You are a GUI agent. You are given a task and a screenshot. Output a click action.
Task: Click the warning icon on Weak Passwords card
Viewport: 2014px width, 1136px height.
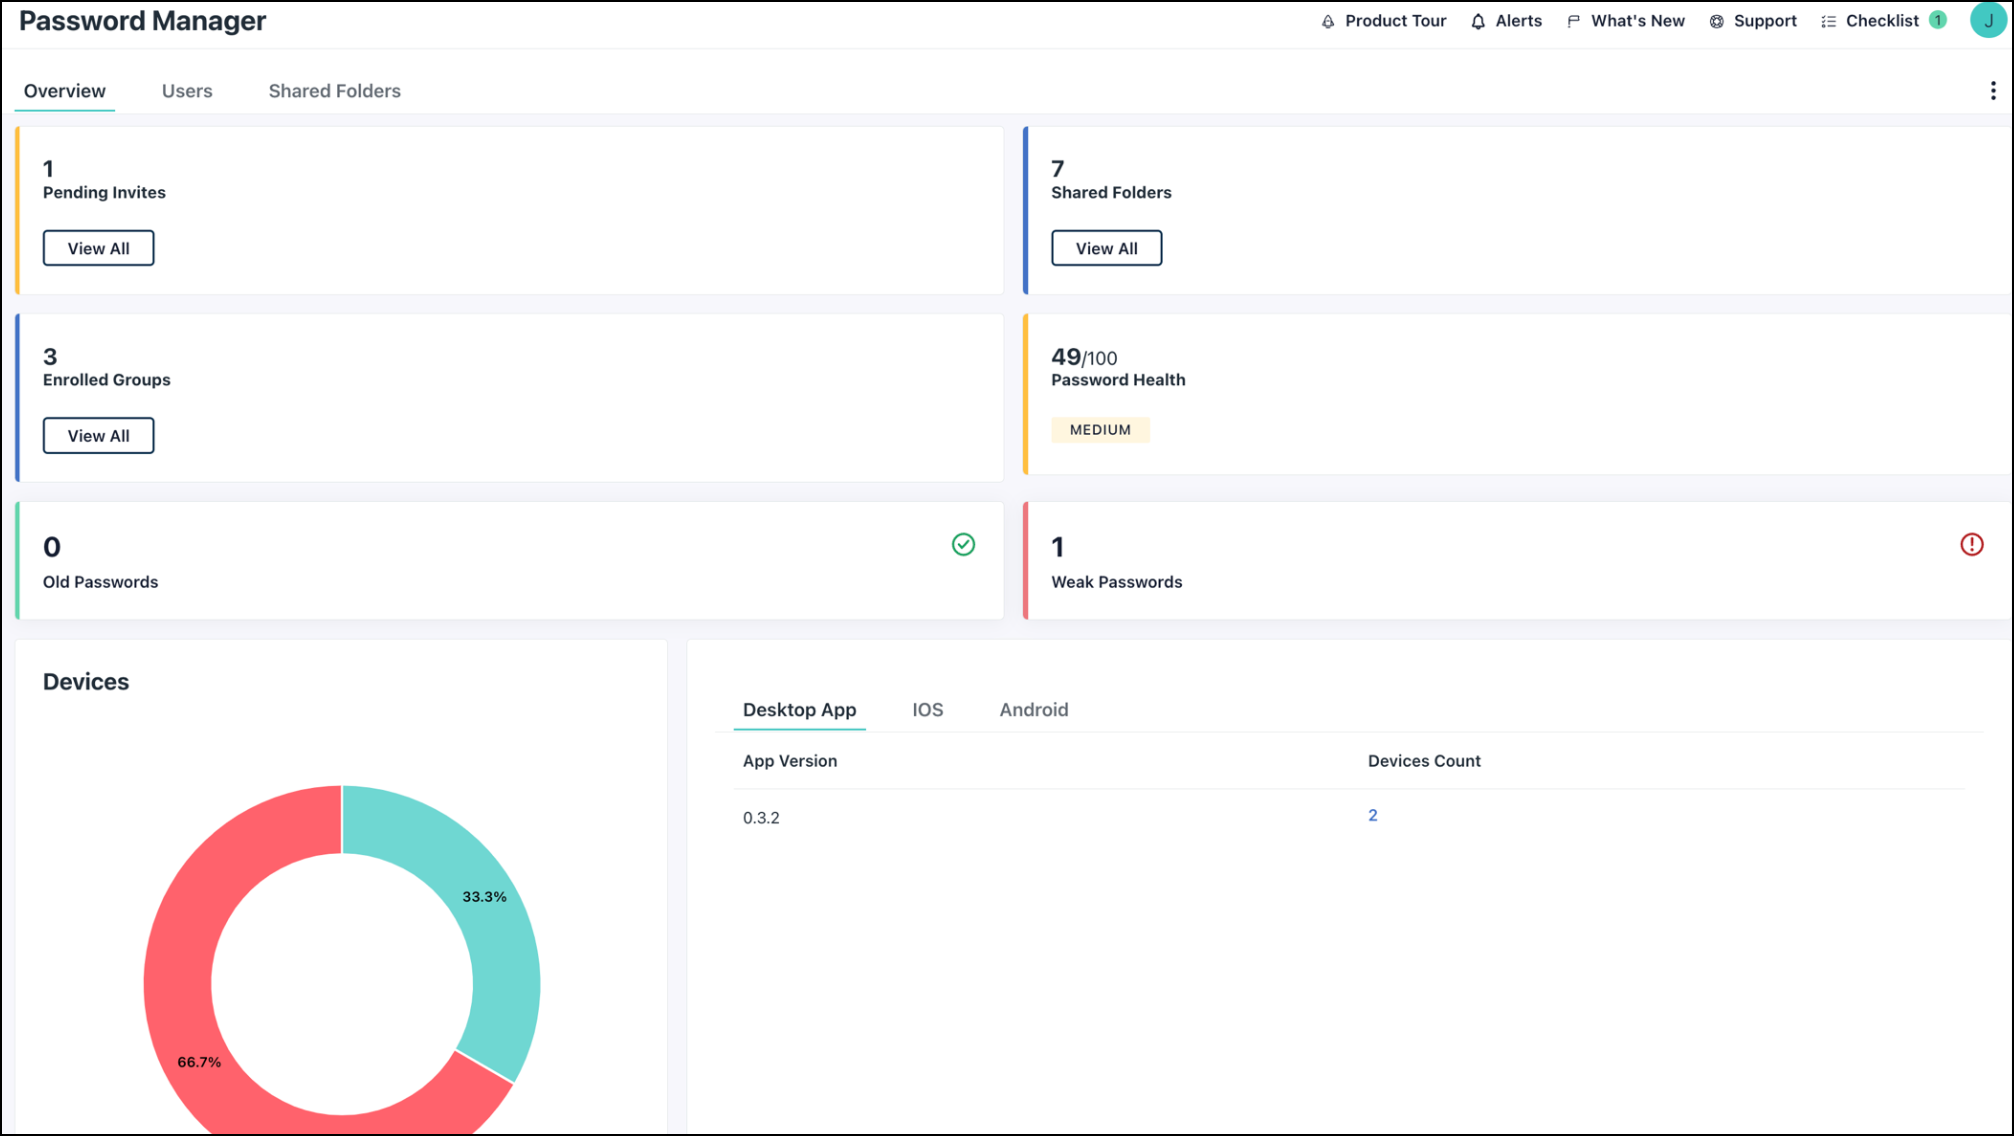[x=1971, y=545]
